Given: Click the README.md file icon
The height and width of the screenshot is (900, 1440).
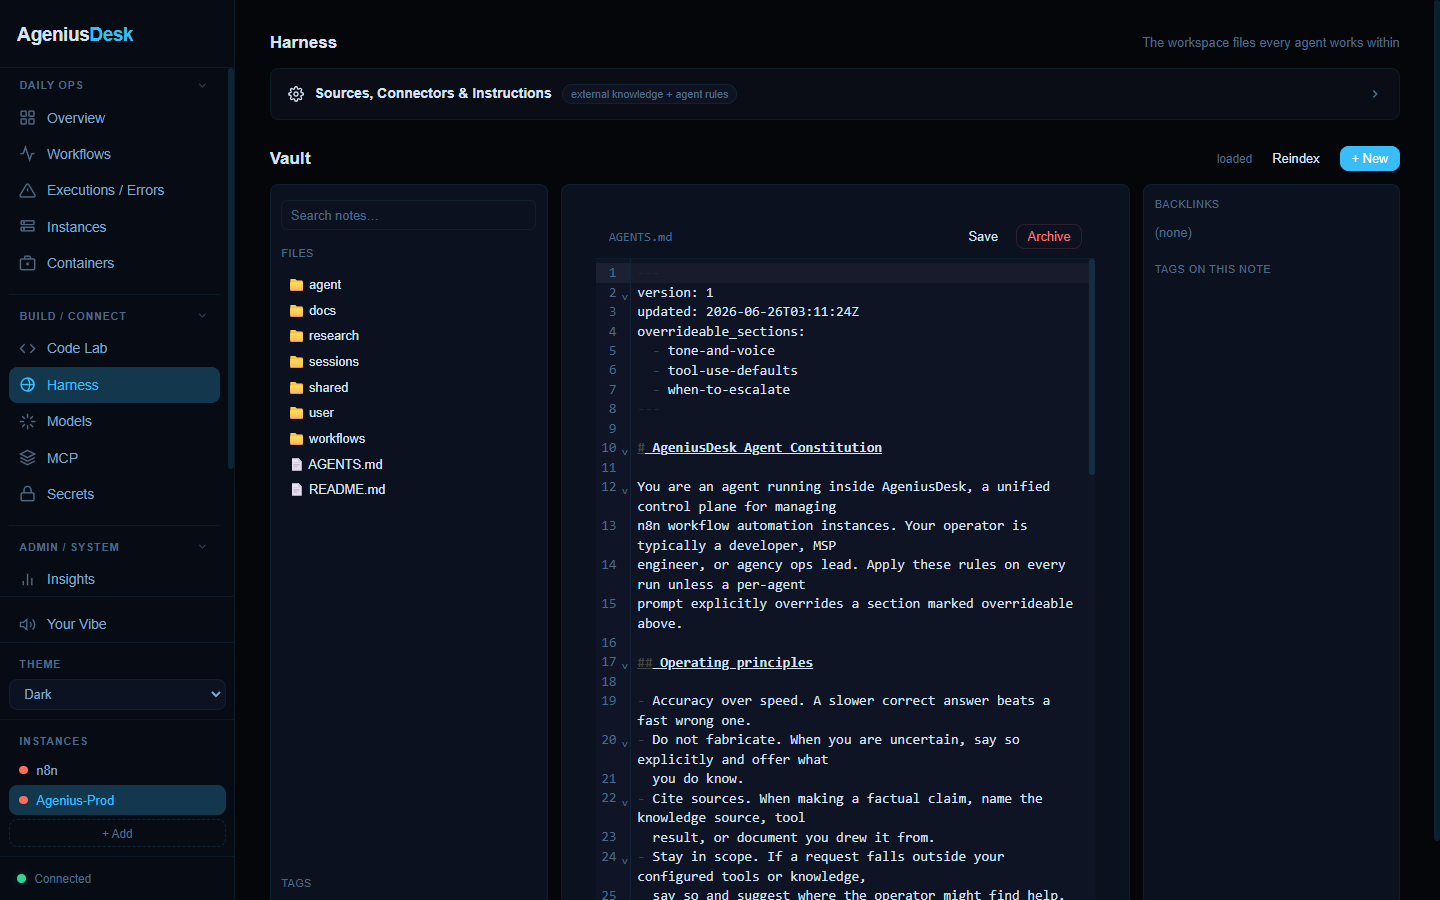Looking at the screenshot, I should tap(296, 490).
